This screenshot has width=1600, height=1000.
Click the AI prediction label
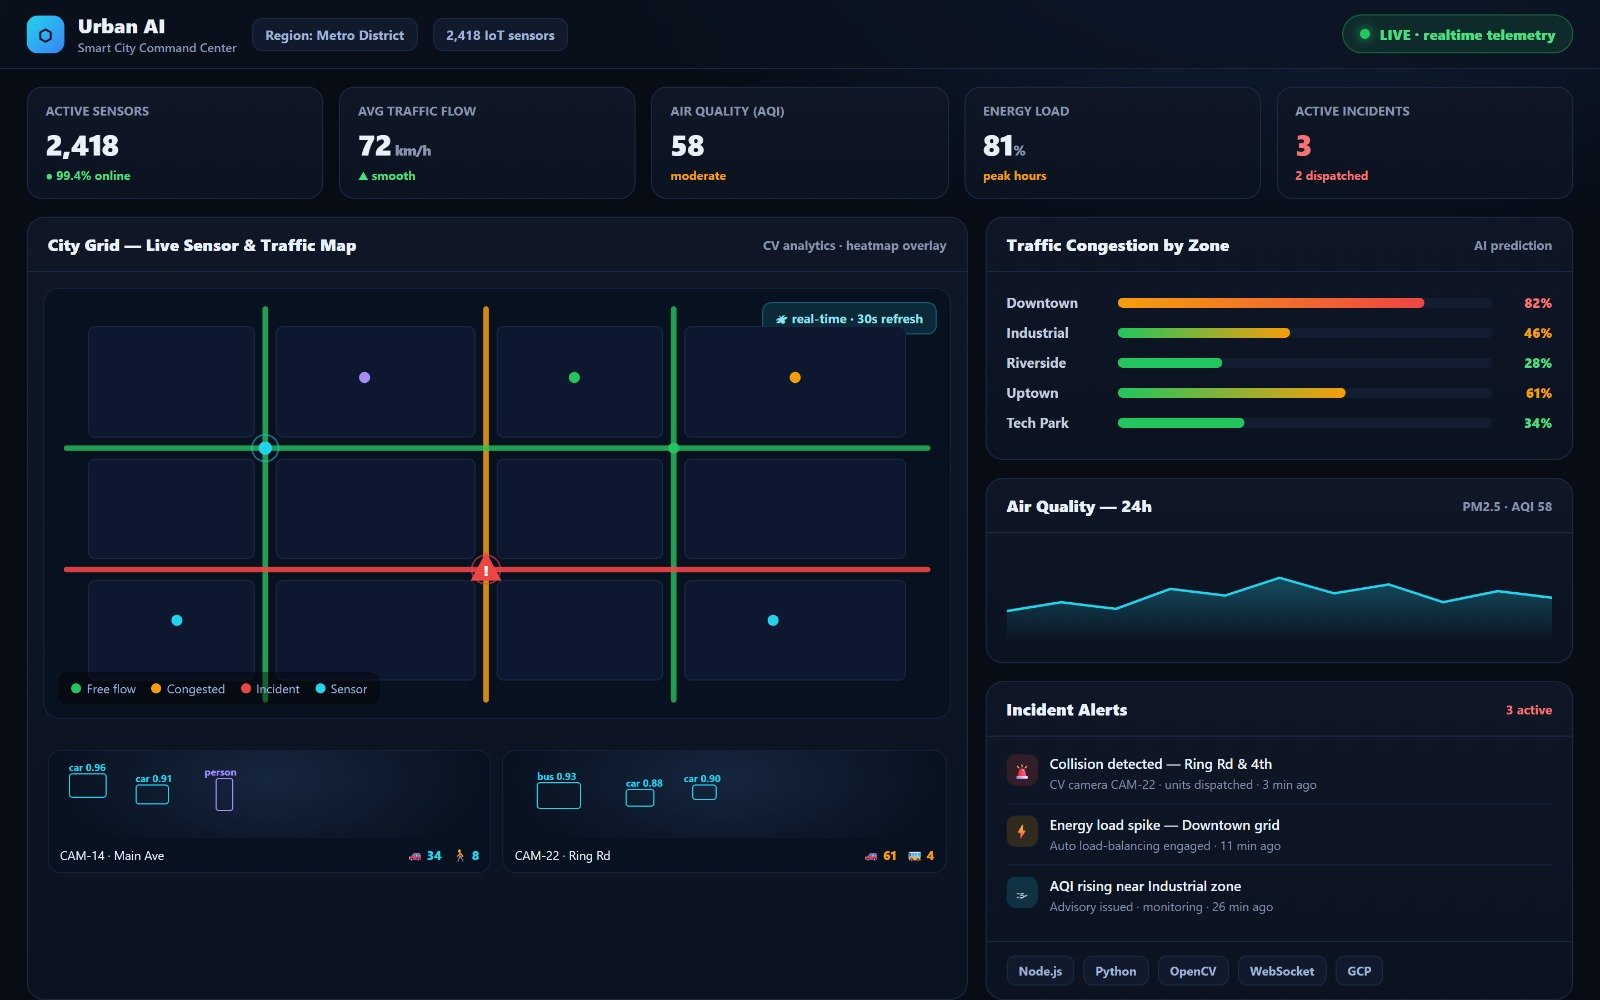tap(1513, 246)
